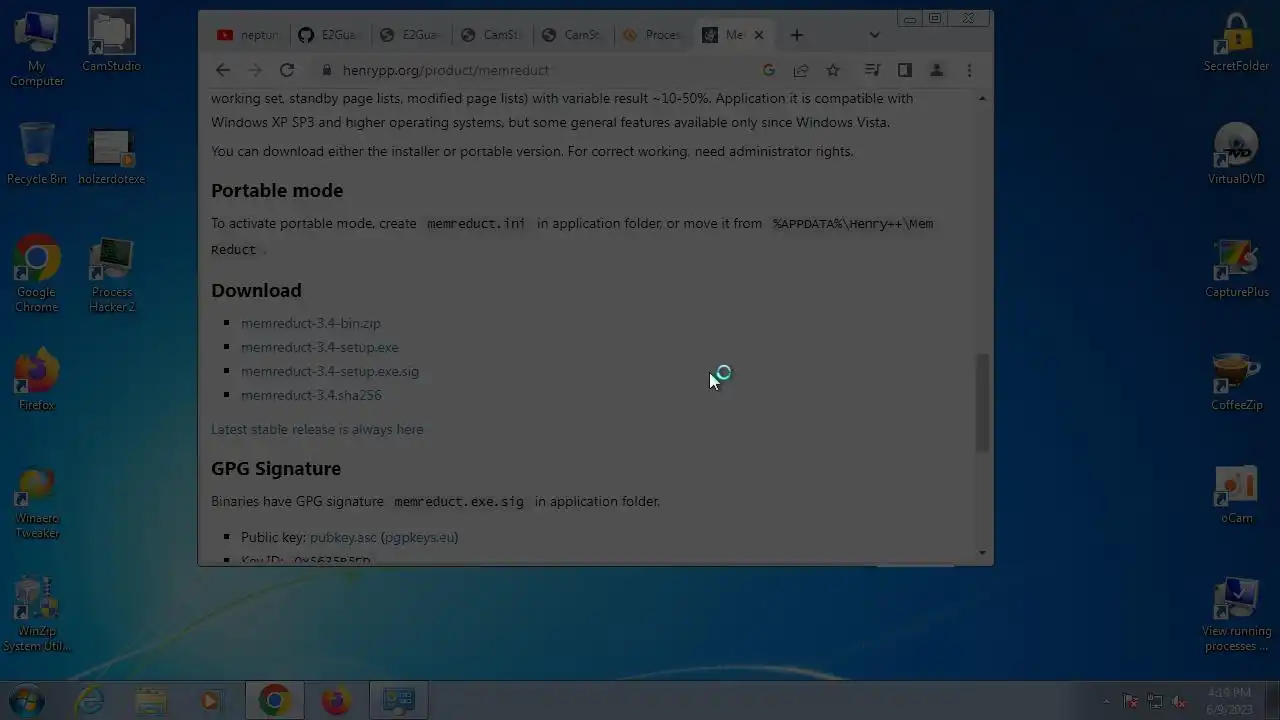Switch to second CamSt tab
The height and width of the screenshot is (720, 1280).
pyautogui.click(x=571, y=35)
